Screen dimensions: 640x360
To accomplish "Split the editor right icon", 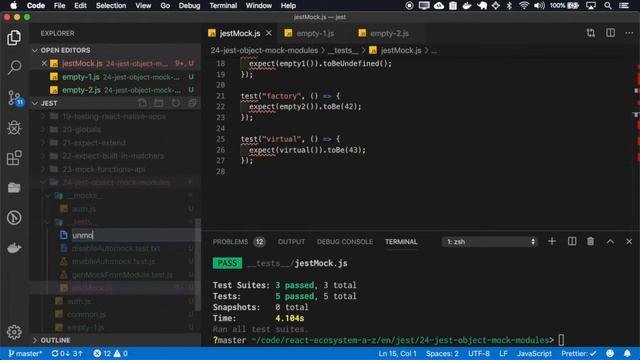I will coord(610,33).
